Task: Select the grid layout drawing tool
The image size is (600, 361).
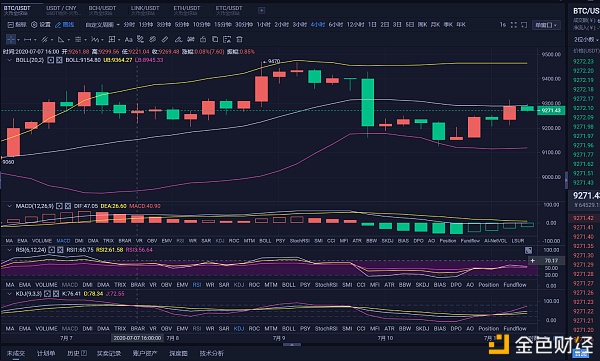Action: (112, 39)
